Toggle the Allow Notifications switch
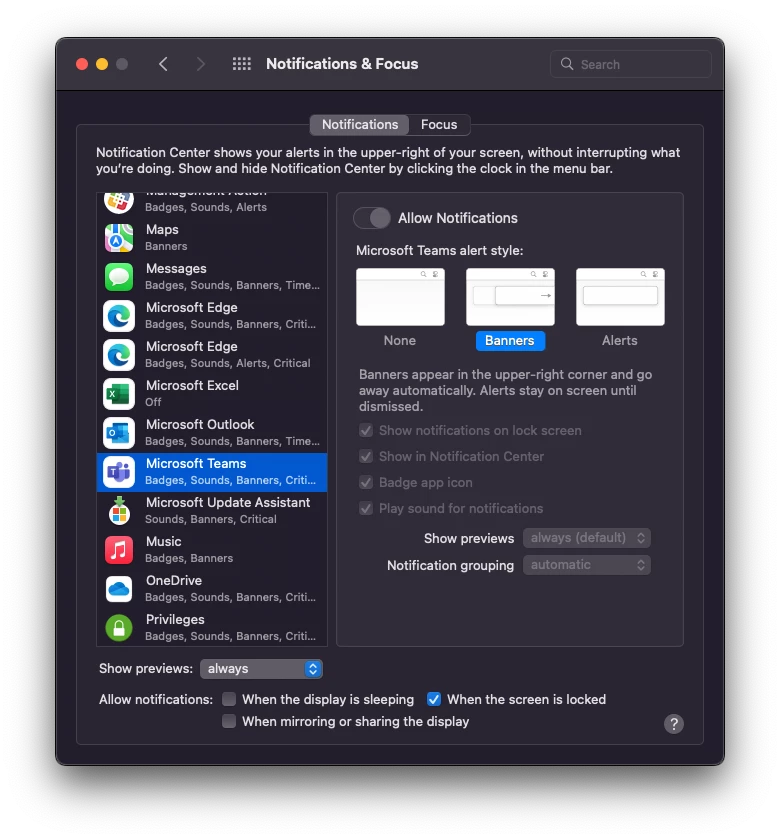 tap(372, 218)
